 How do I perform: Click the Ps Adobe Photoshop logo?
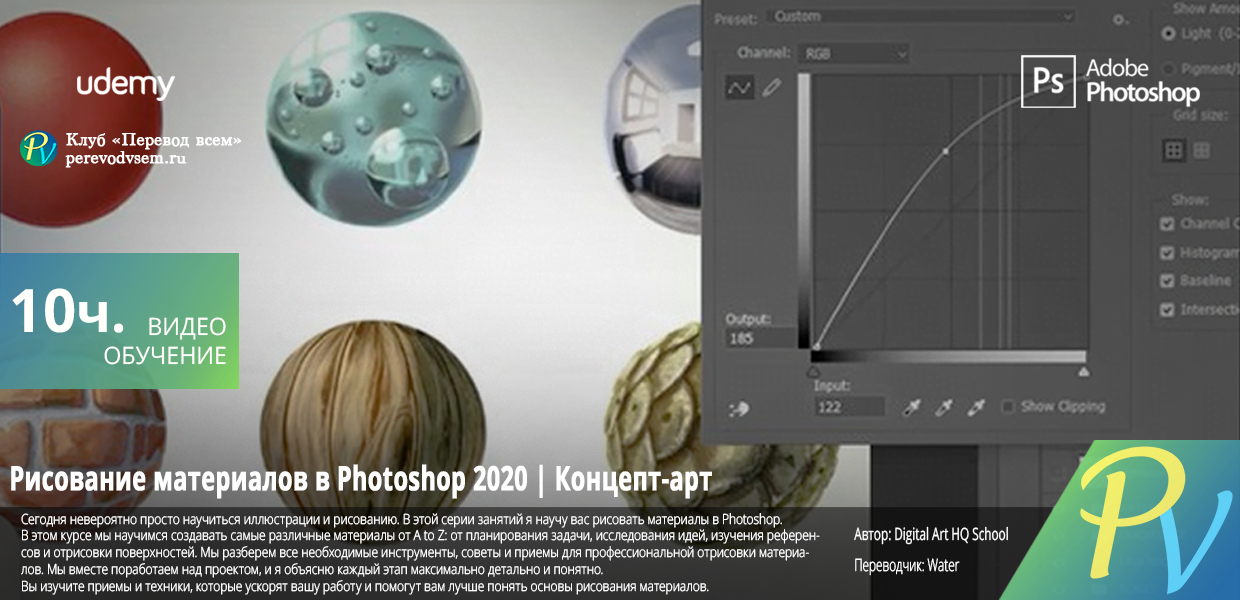[x=1111, y=81]
